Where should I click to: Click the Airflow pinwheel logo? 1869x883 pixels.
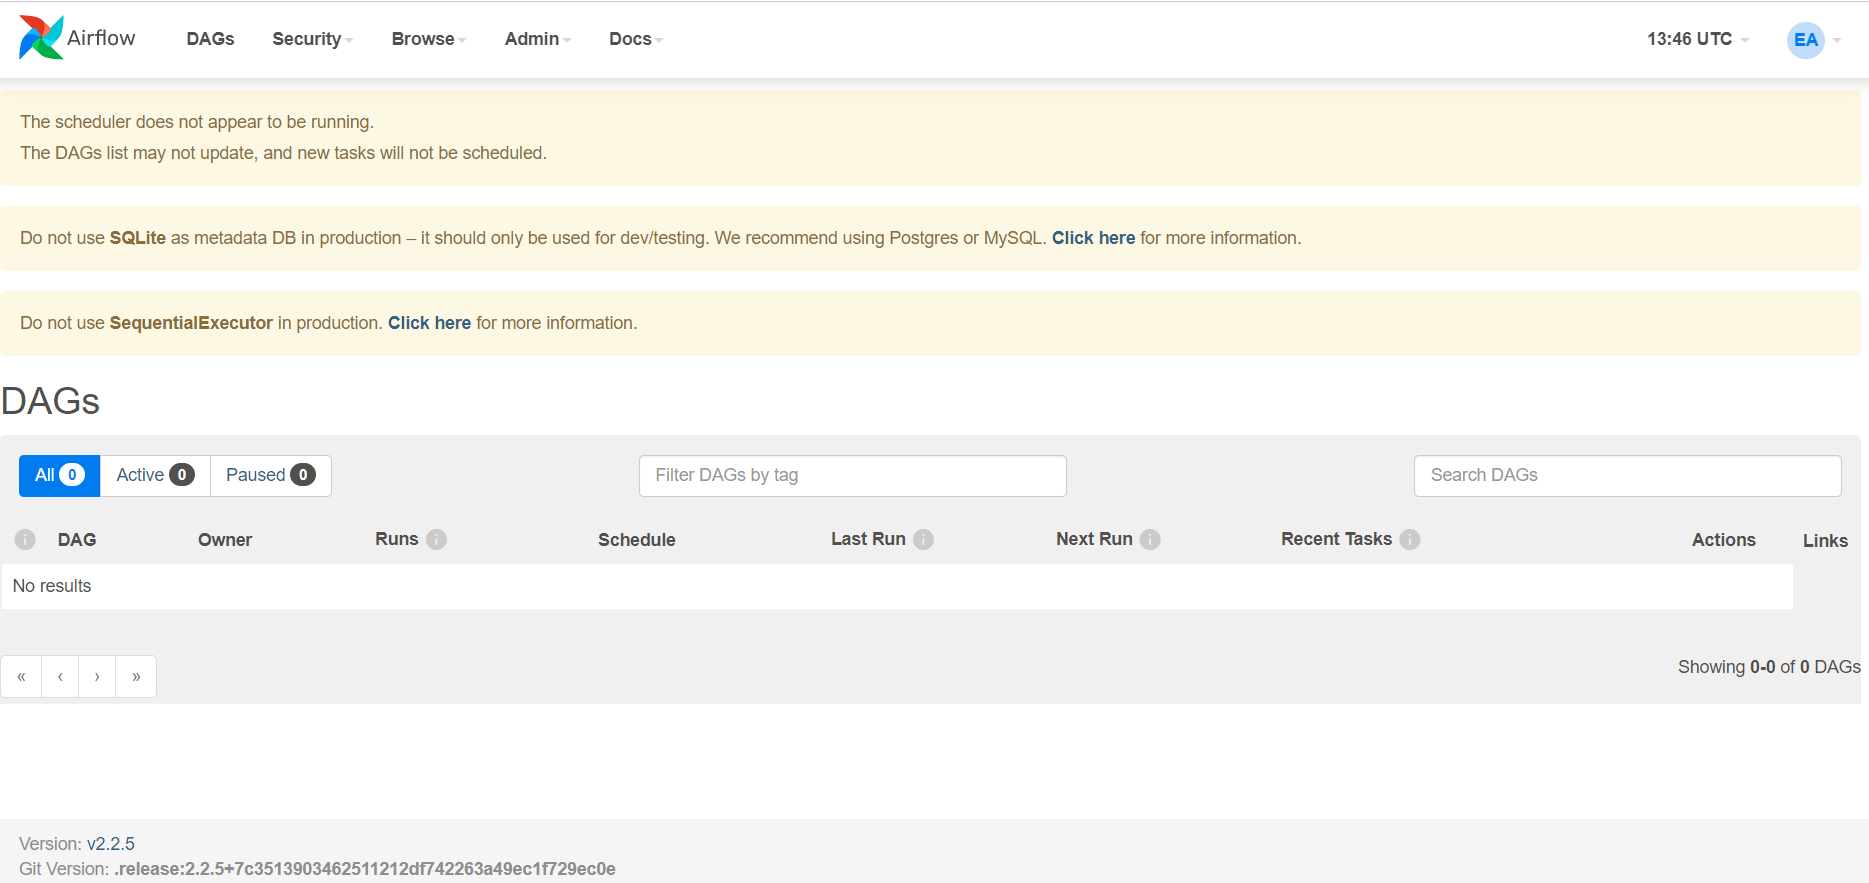41,38
